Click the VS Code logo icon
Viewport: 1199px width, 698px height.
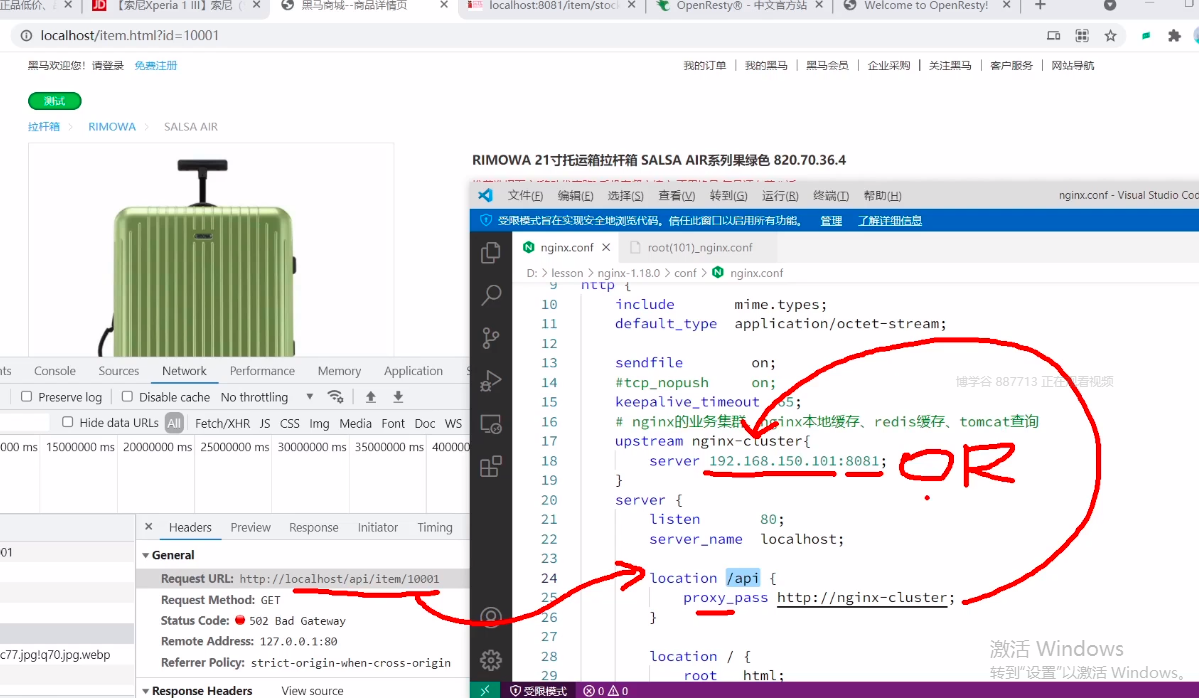pos(486,195)
